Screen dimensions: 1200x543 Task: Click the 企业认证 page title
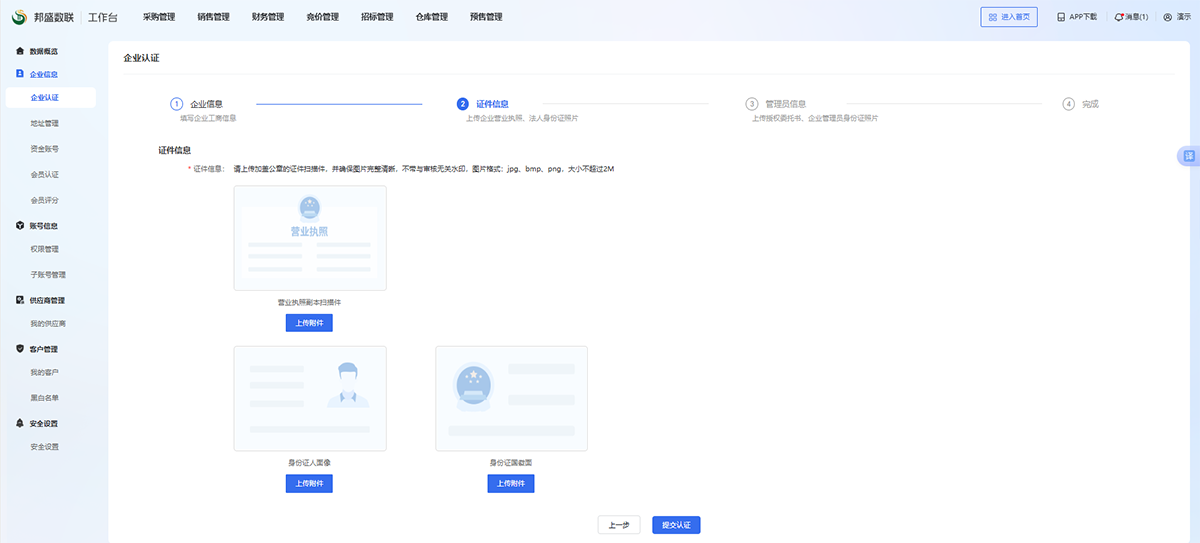141,58
